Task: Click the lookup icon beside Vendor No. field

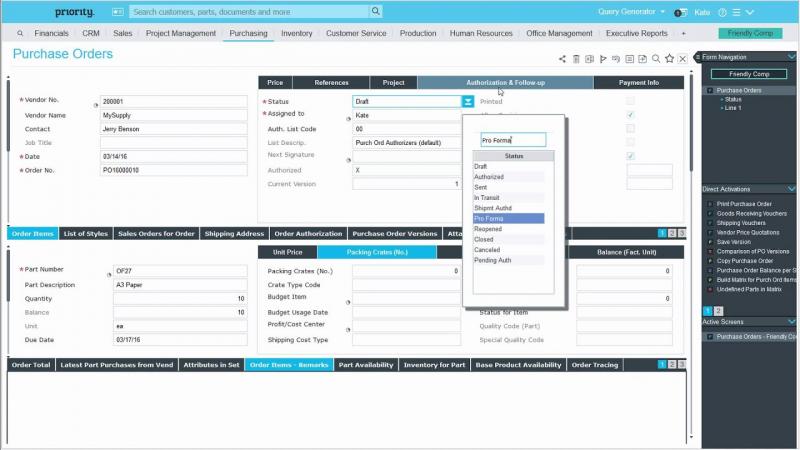Action: tap(96, 105)
